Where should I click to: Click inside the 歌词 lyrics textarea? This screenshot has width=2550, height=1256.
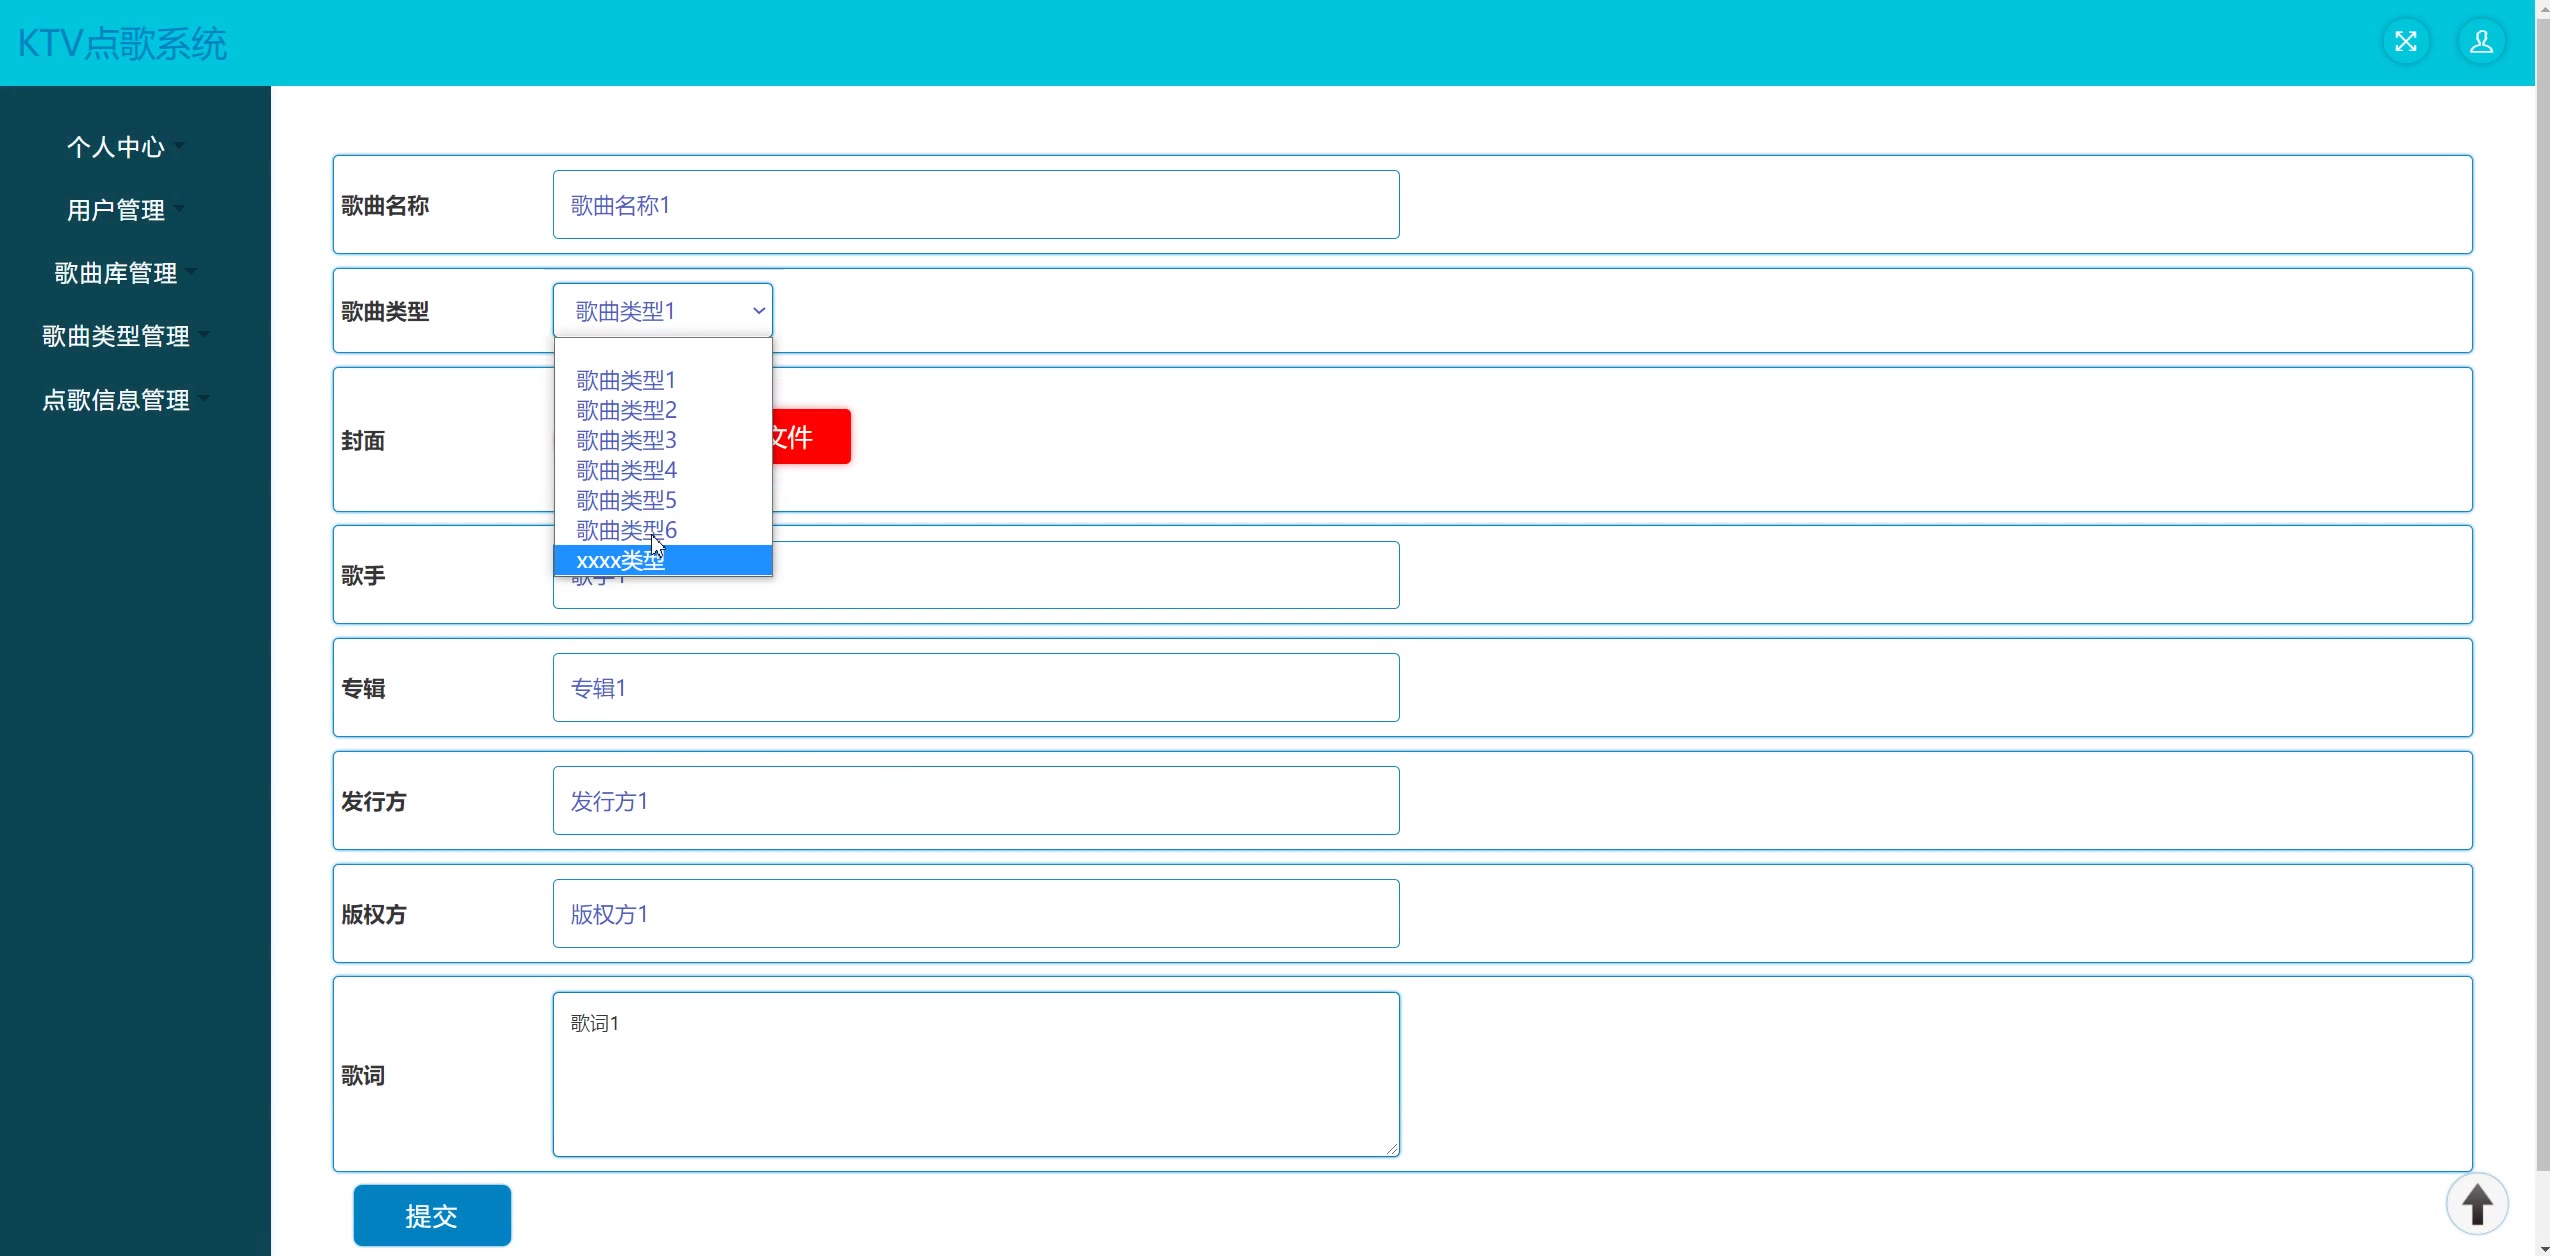tap(975, 1075)
